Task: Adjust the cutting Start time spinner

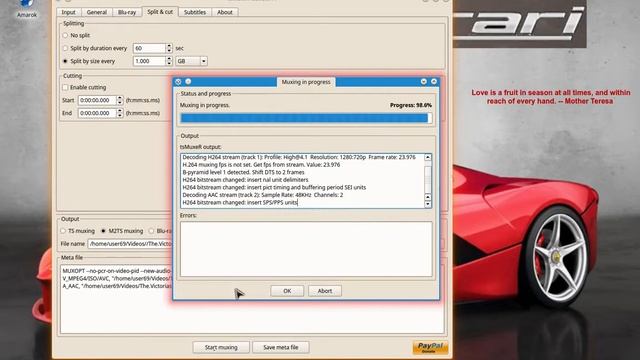Action: (x=120, y=100)
